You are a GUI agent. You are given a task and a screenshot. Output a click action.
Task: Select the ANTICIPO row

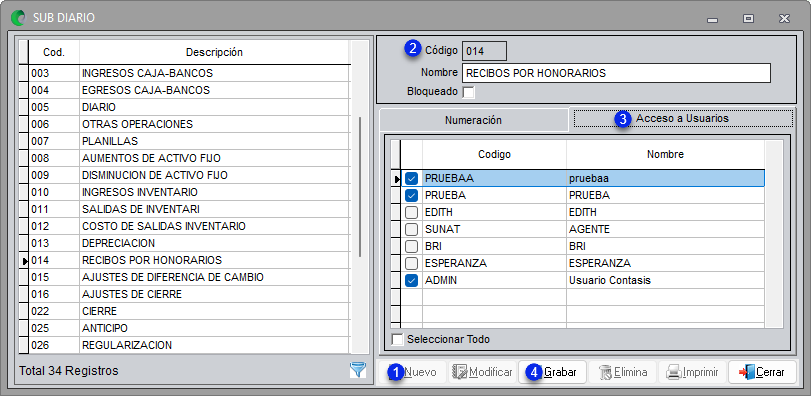[189, 328]
